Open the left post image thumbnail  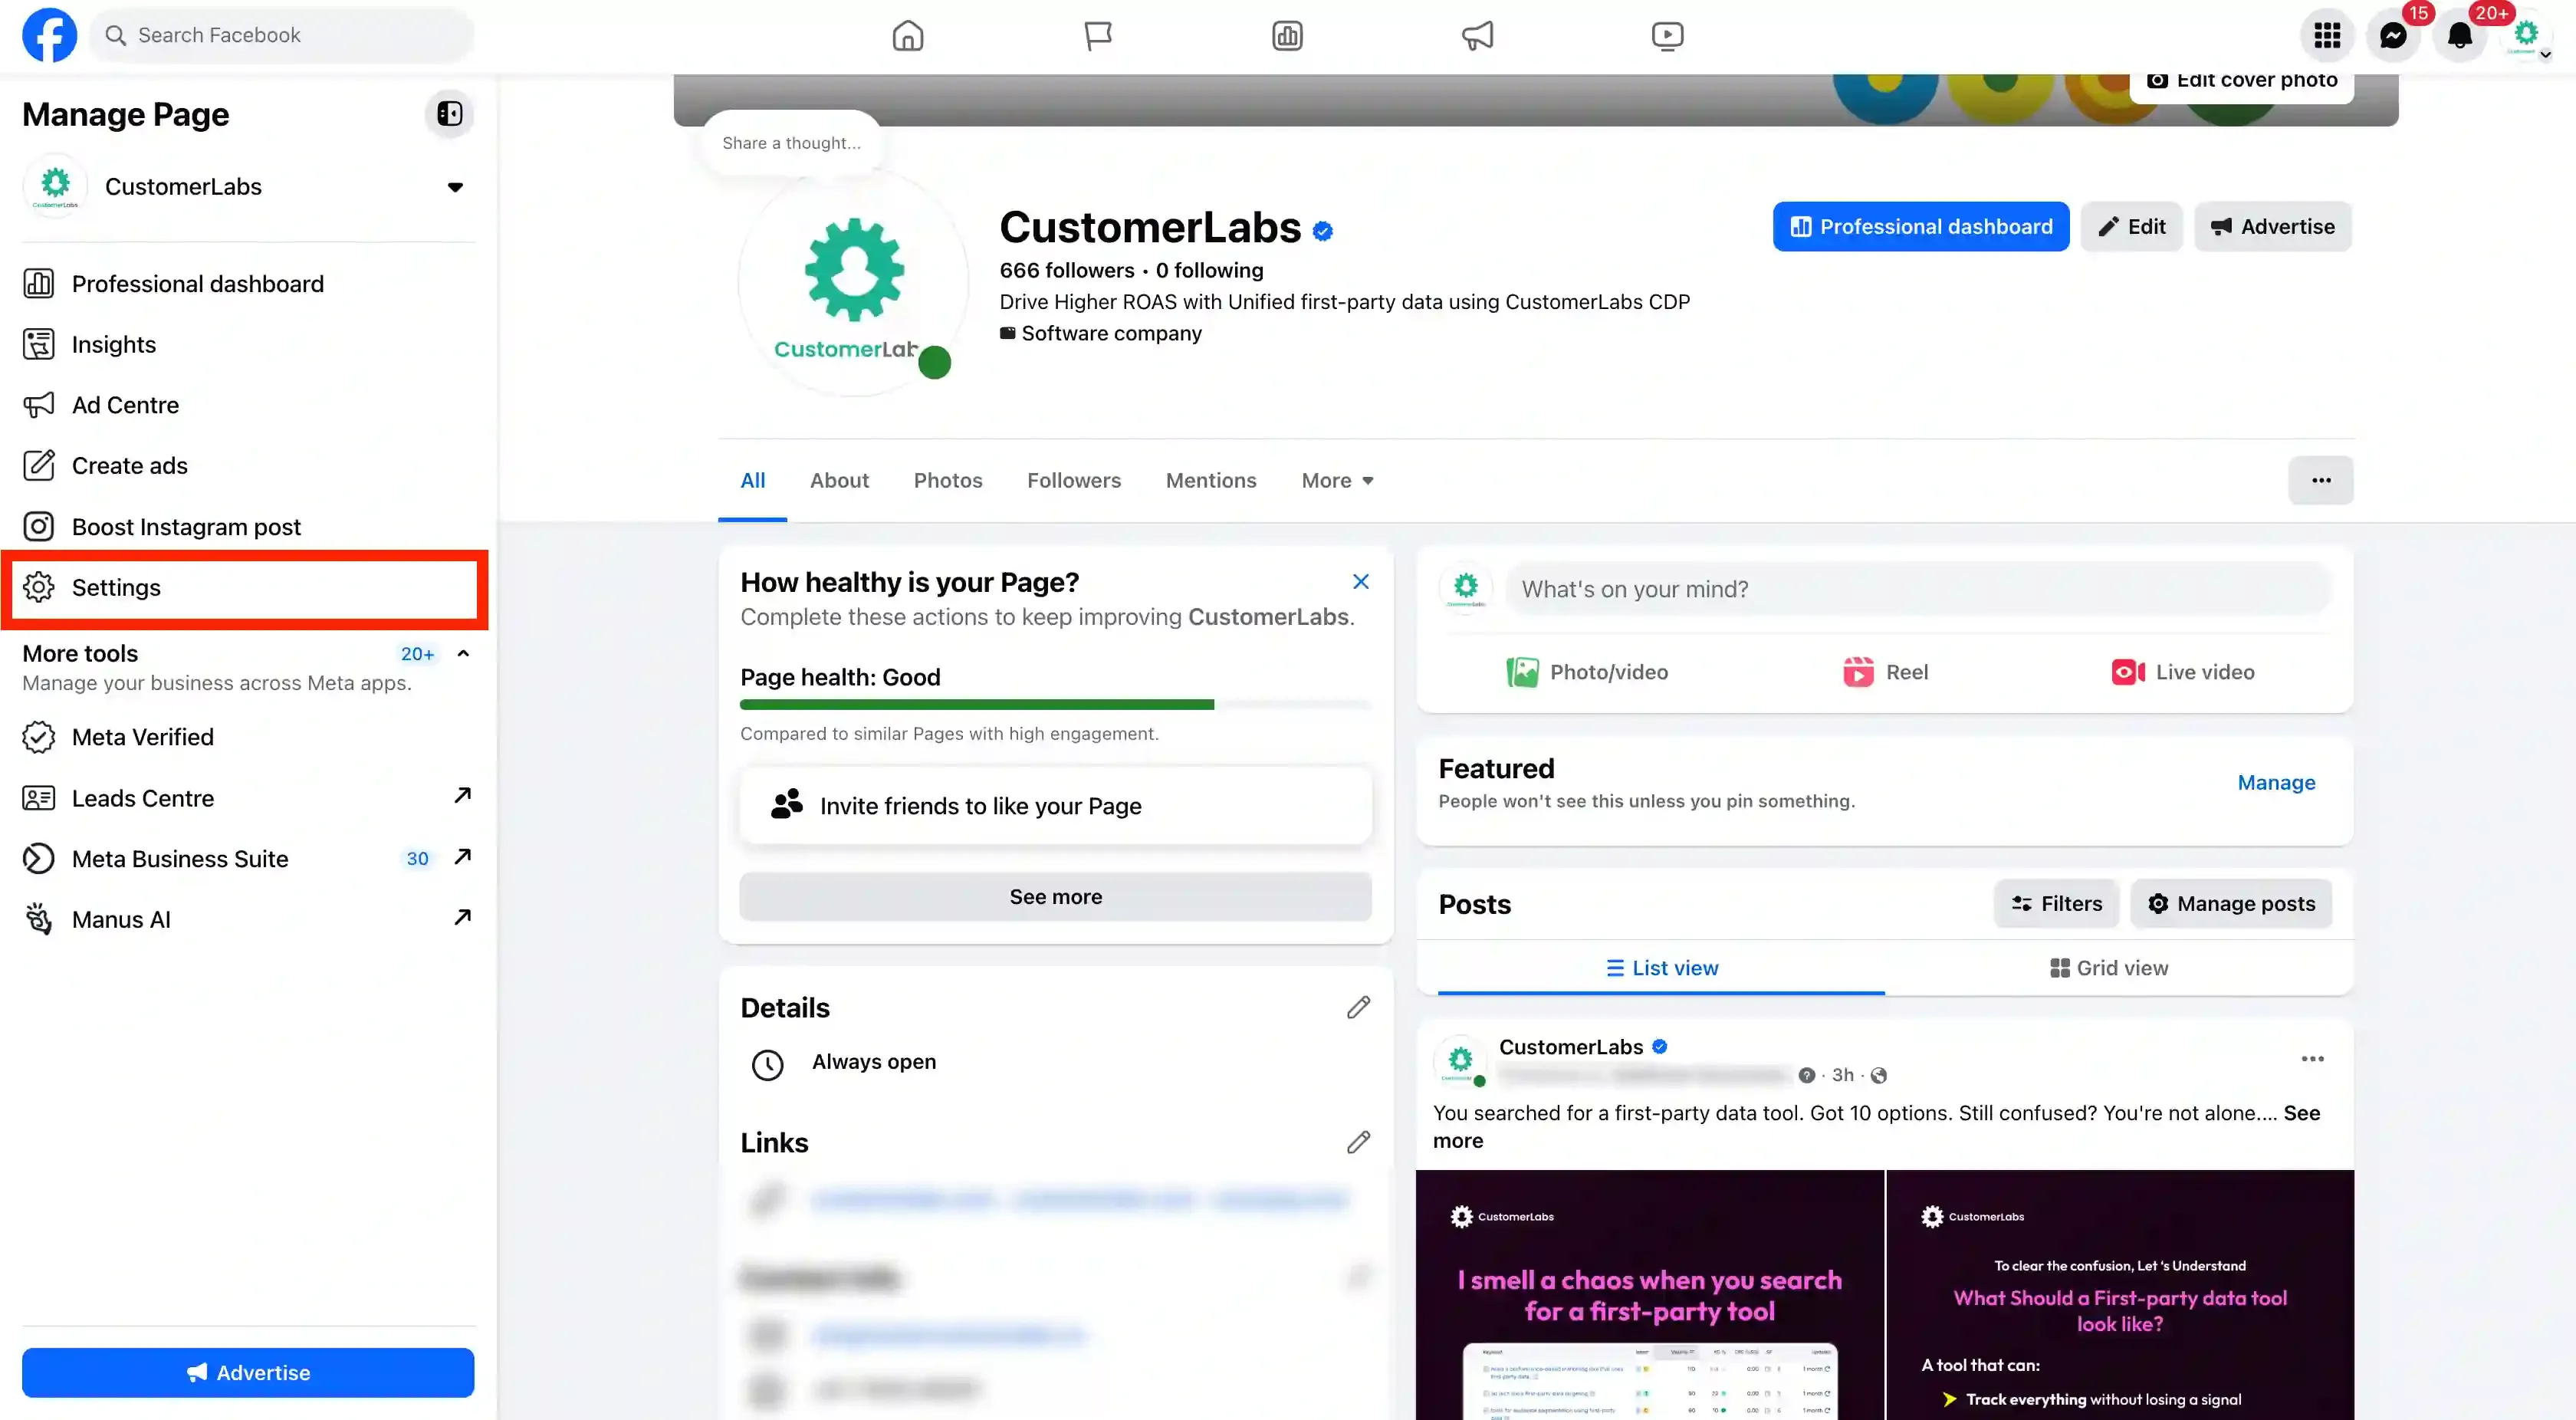click(x=1649, y=1295)
